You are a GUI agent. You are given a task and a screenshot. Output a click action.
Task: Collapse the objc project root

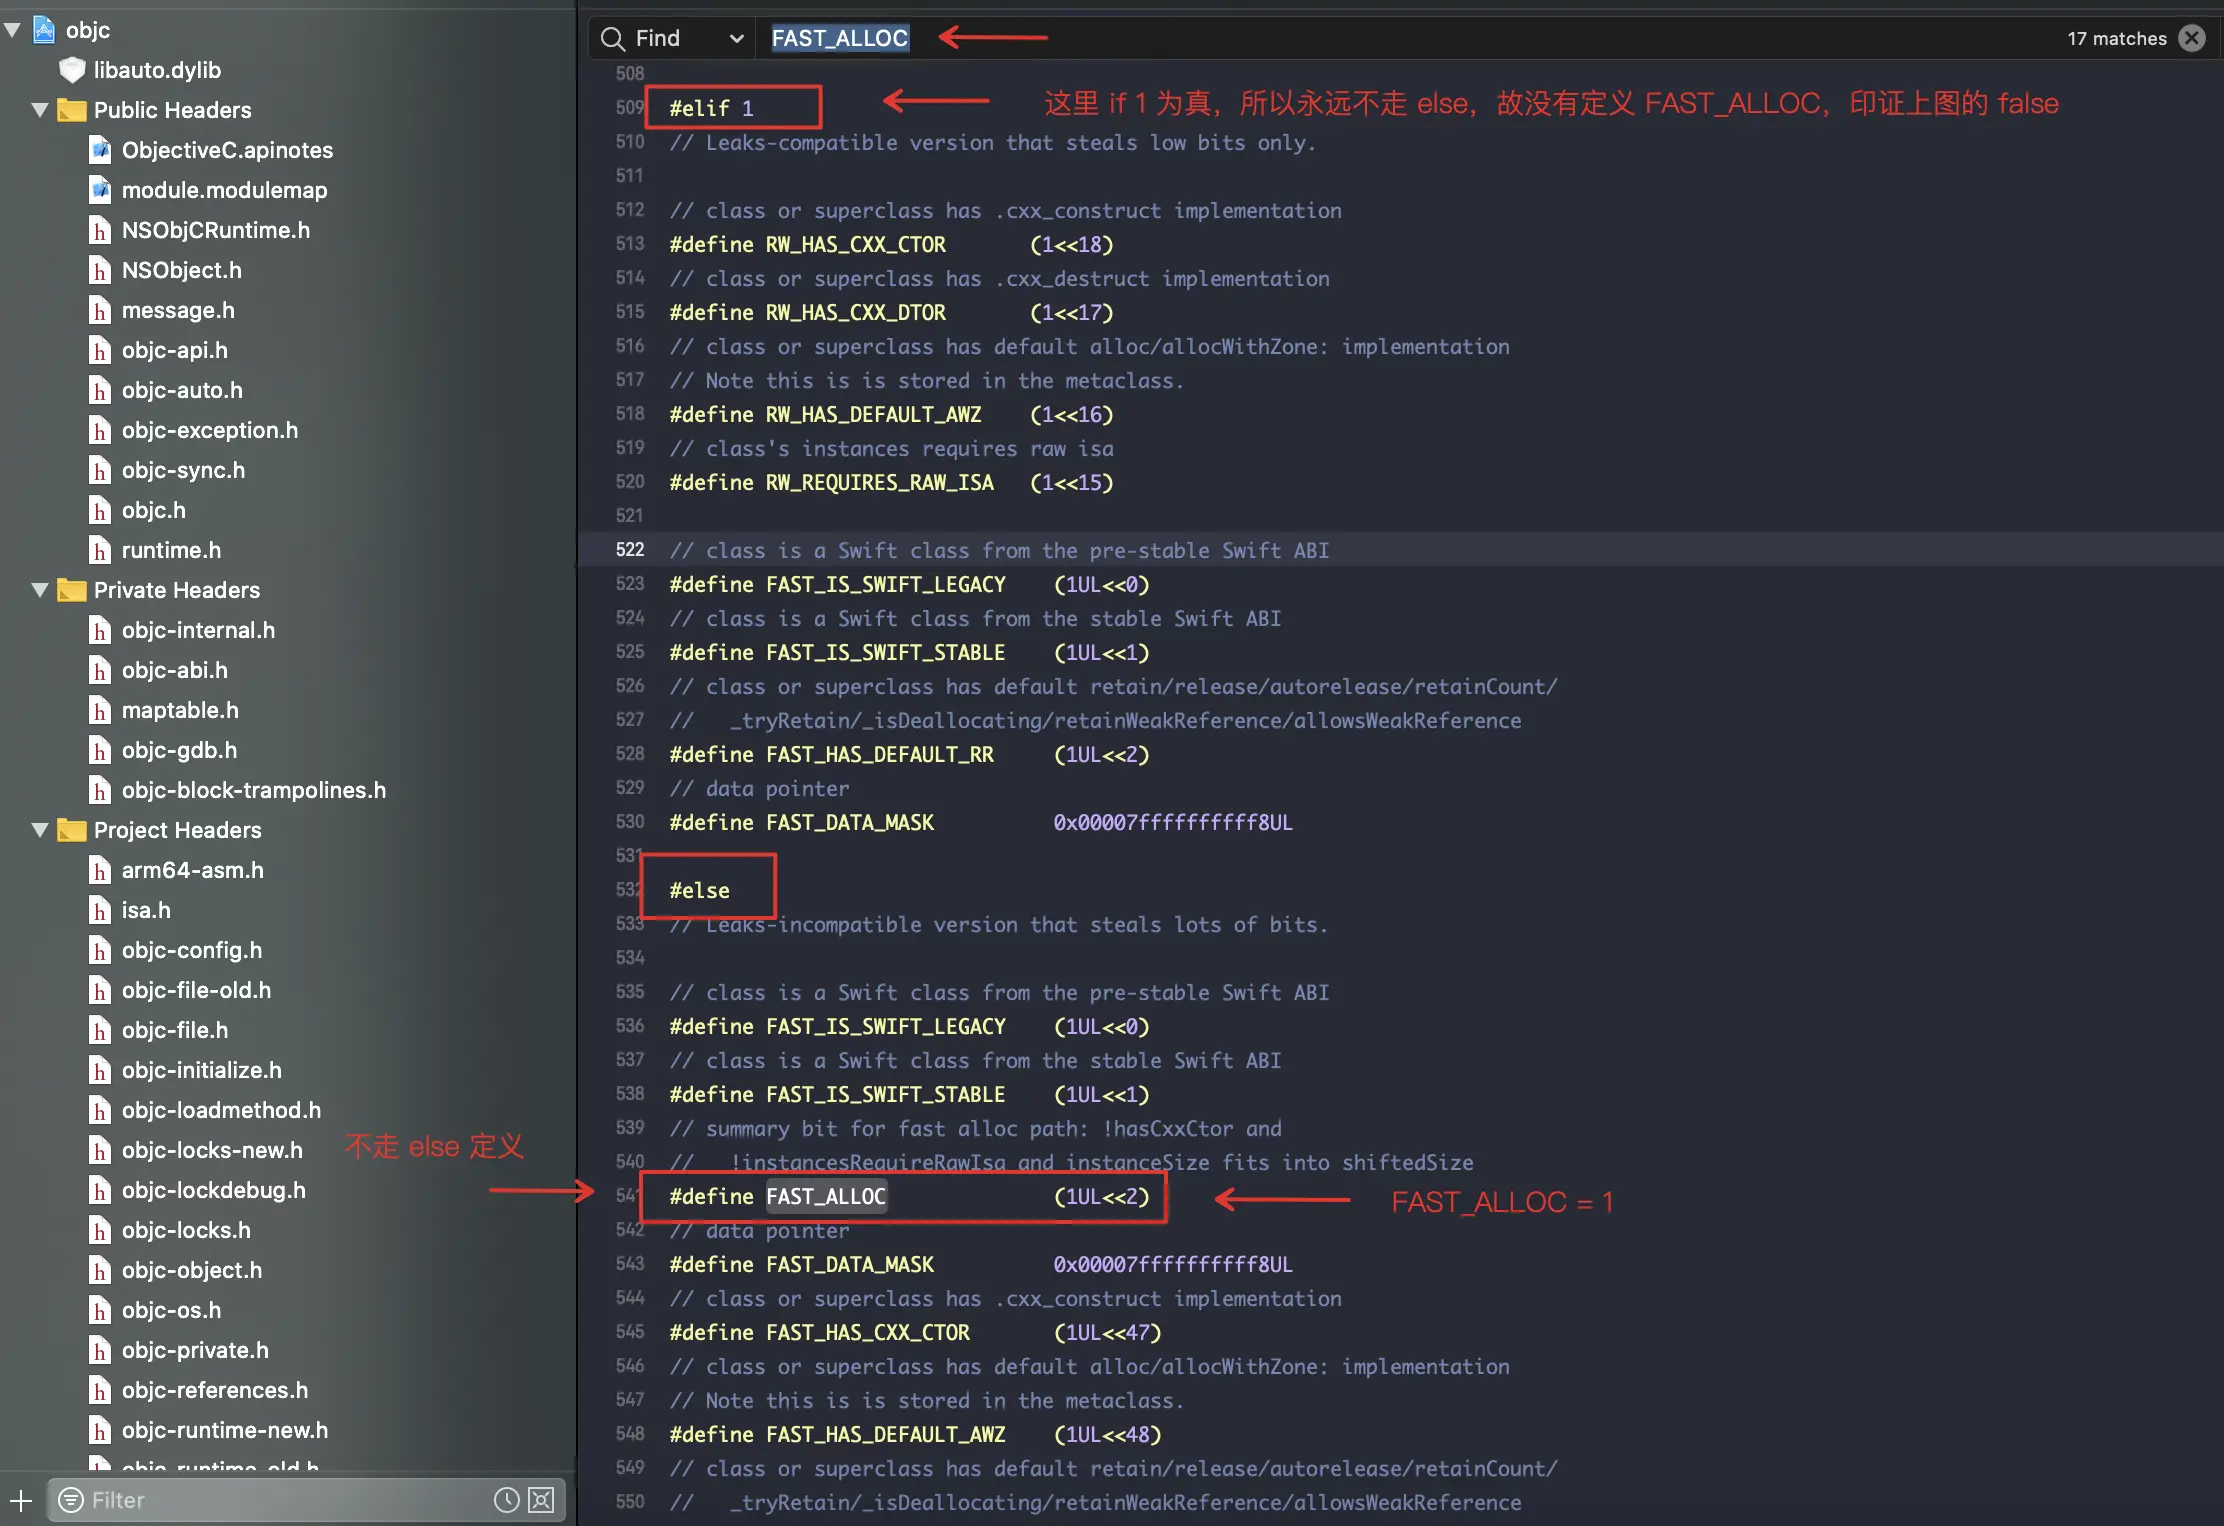pos(12,30)
